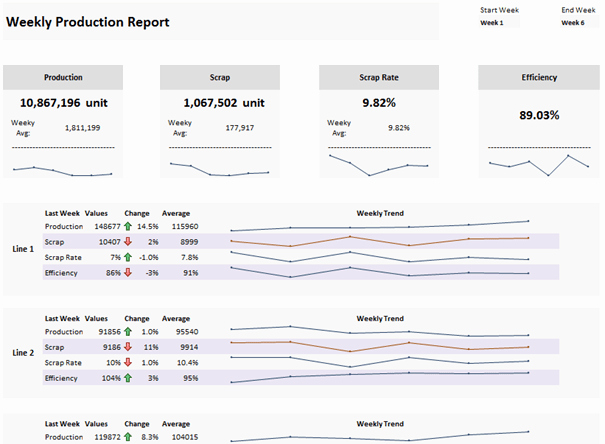Click the third line's production average 104015

(185, 437)
